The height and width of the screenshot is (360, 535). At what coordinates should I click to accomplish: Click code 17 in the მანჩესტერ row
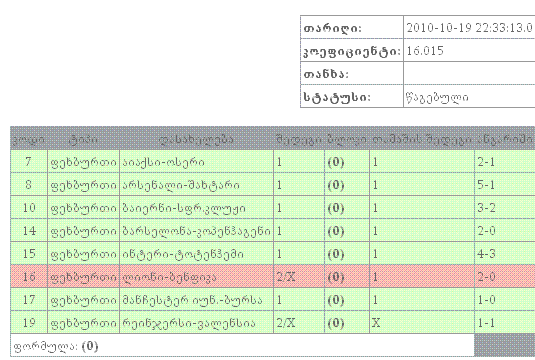(x=29, y=300)
